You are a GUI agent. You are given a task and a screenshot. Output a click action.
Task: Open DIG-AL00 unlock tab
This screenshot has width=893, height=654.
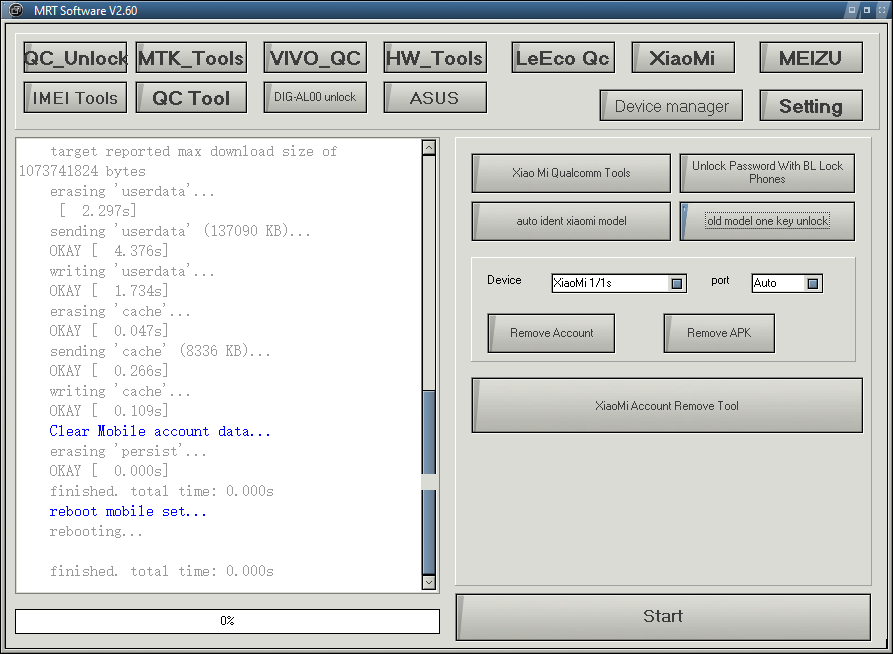click(315, 97)
